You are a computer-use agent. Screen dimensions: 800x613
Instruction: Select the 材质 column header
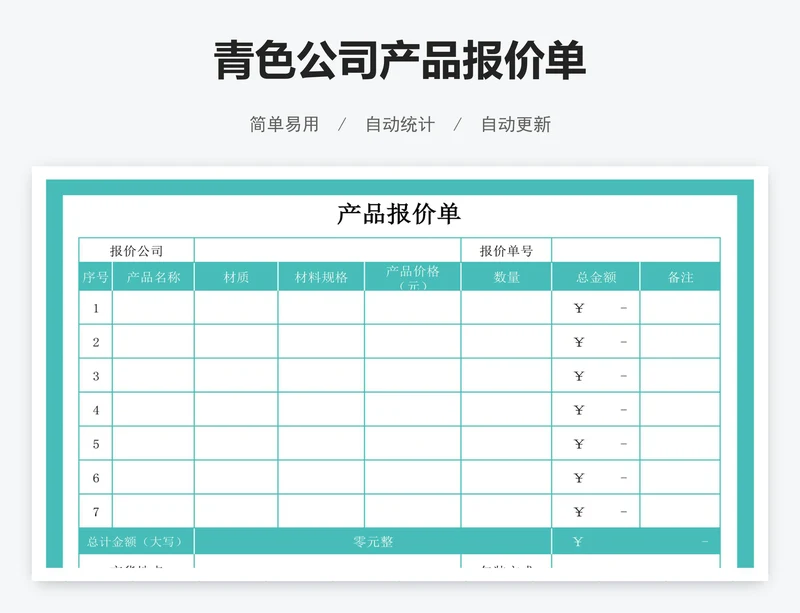click(x=236, y=277)
